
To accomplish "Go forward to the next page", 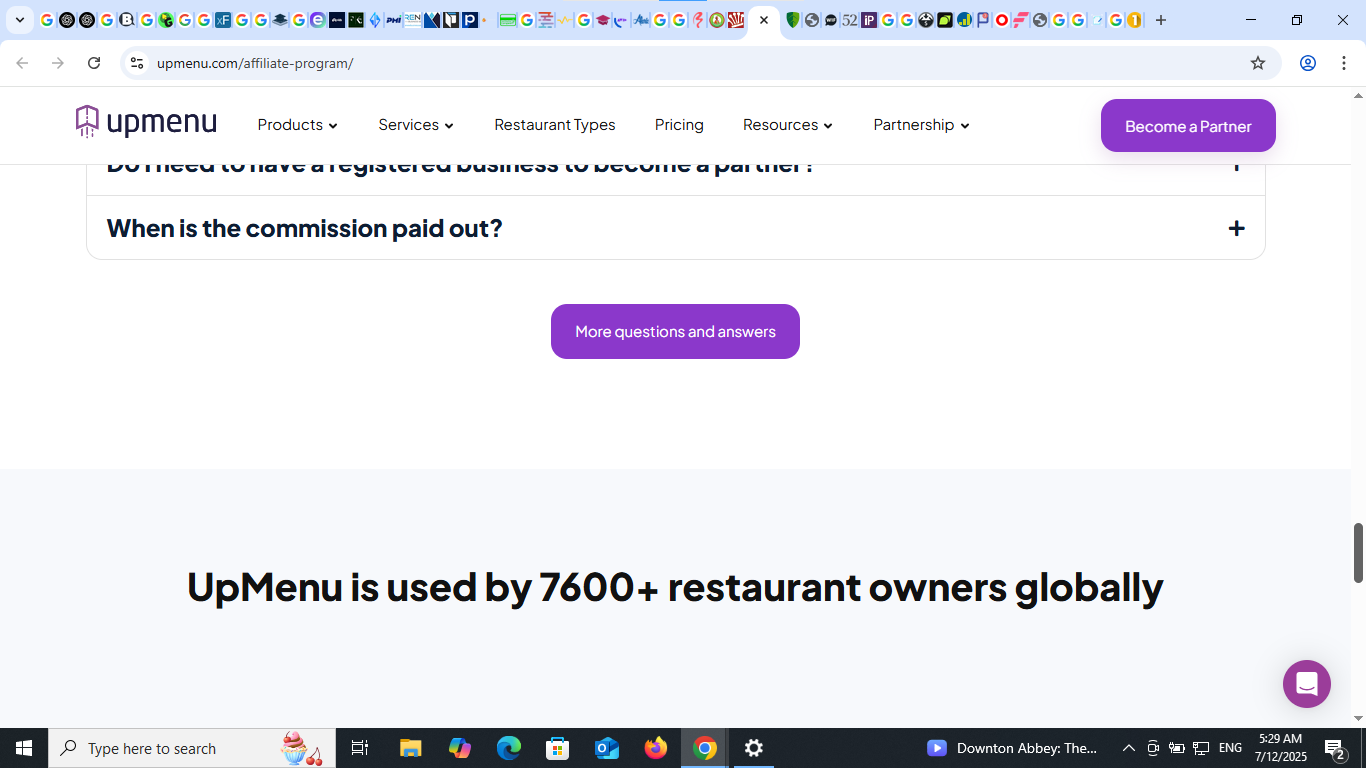I will (58, 63).
